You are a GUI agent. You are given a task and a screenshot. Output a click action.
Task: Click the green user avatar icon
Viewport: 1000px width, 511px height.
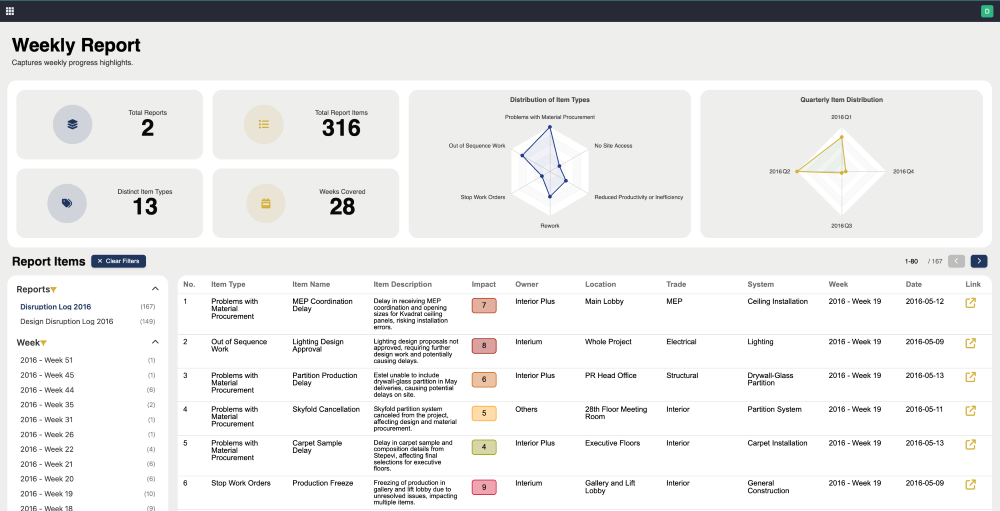point(986,11)
